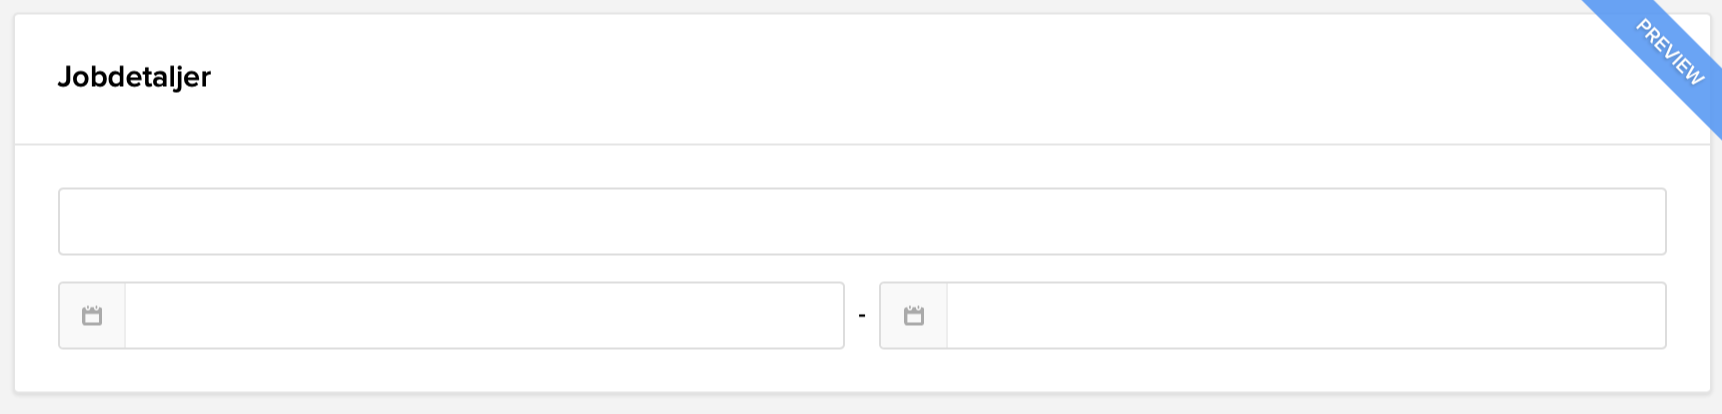1722x414 pixels.
Task: Click the dash between the date fields
Action: click(862, 316)
